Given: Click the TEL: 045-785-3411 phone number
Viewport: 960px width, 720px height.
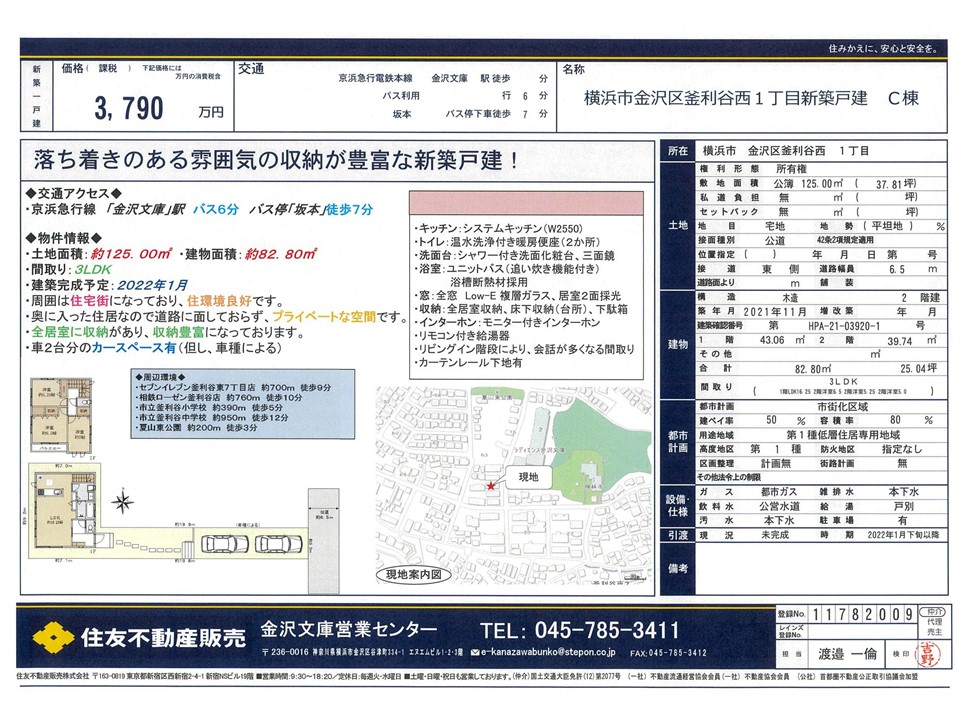Looking at the screenshot, I should click(x=580, y=630).
